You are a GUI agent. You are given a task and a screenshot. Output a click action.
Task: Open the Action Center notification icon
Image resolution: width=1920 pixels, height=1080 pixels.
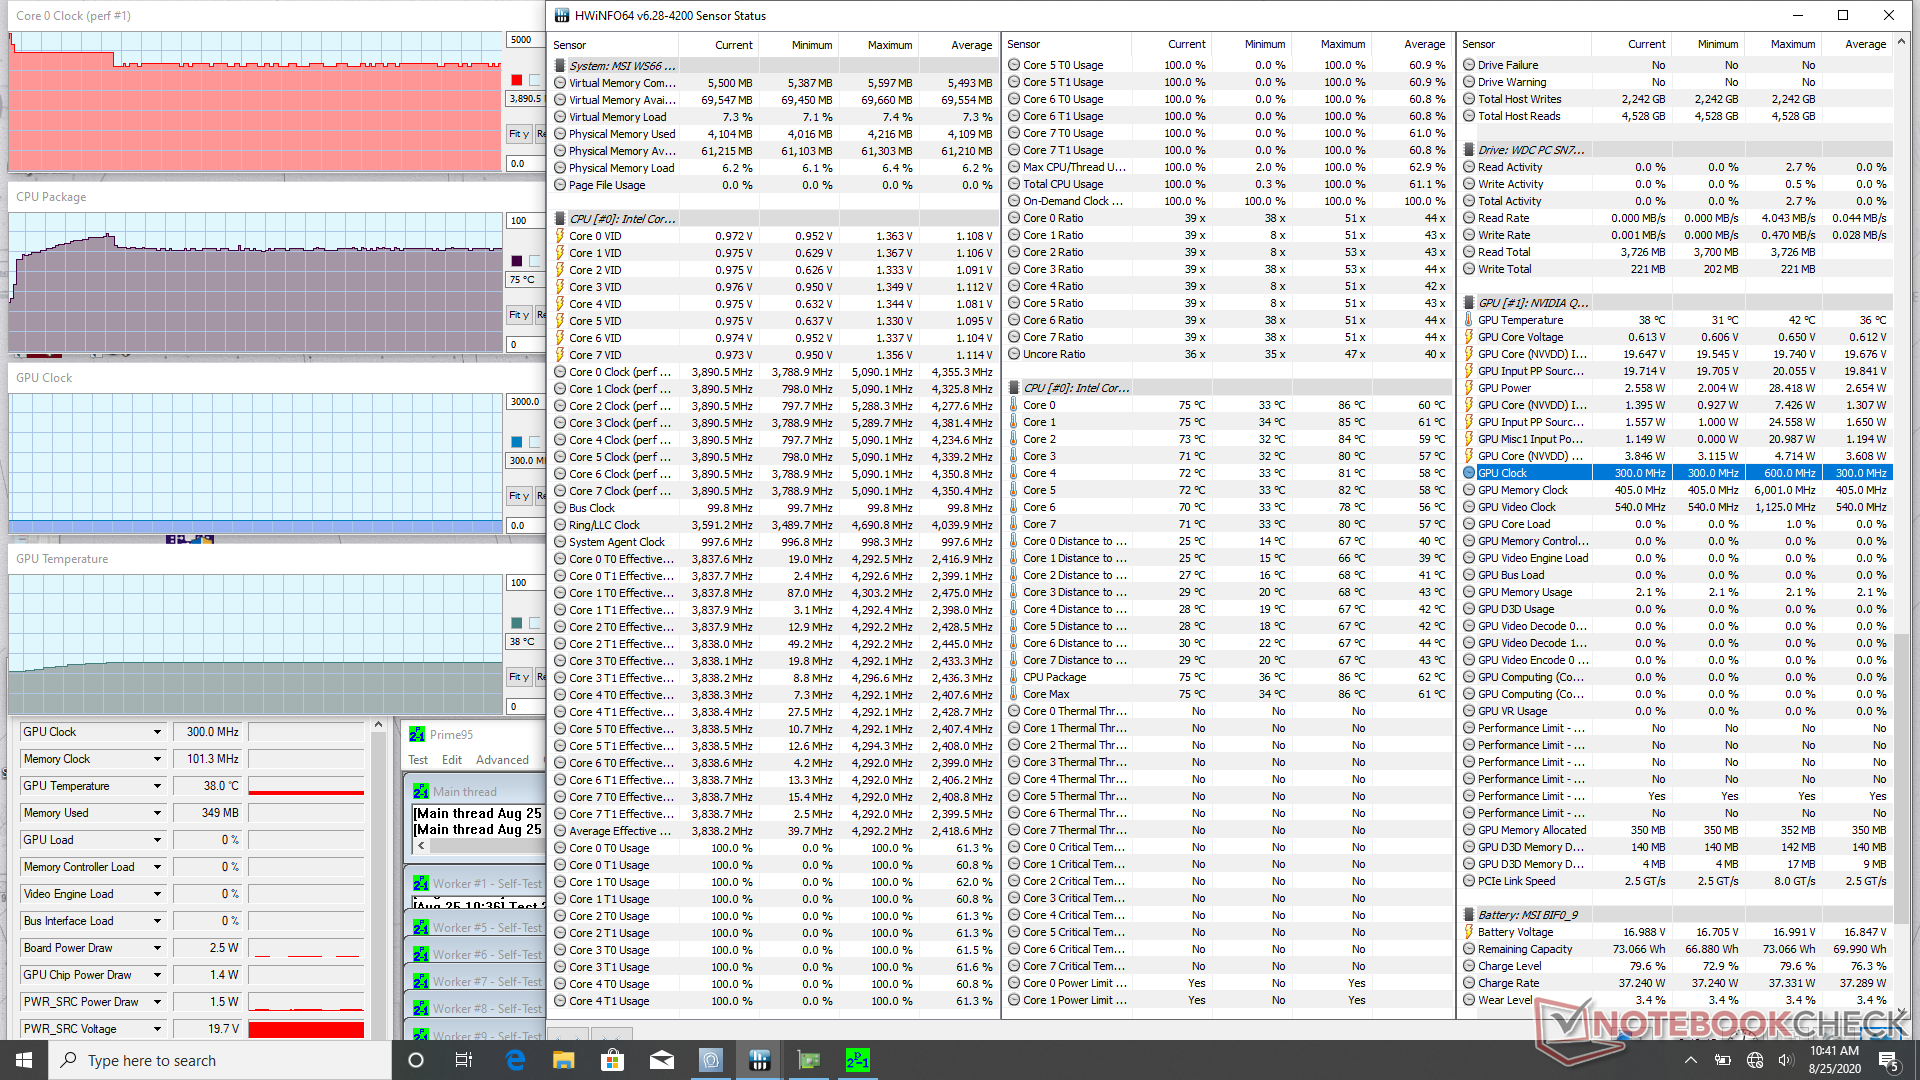pyautogui.click(x=1888, y=1060)
